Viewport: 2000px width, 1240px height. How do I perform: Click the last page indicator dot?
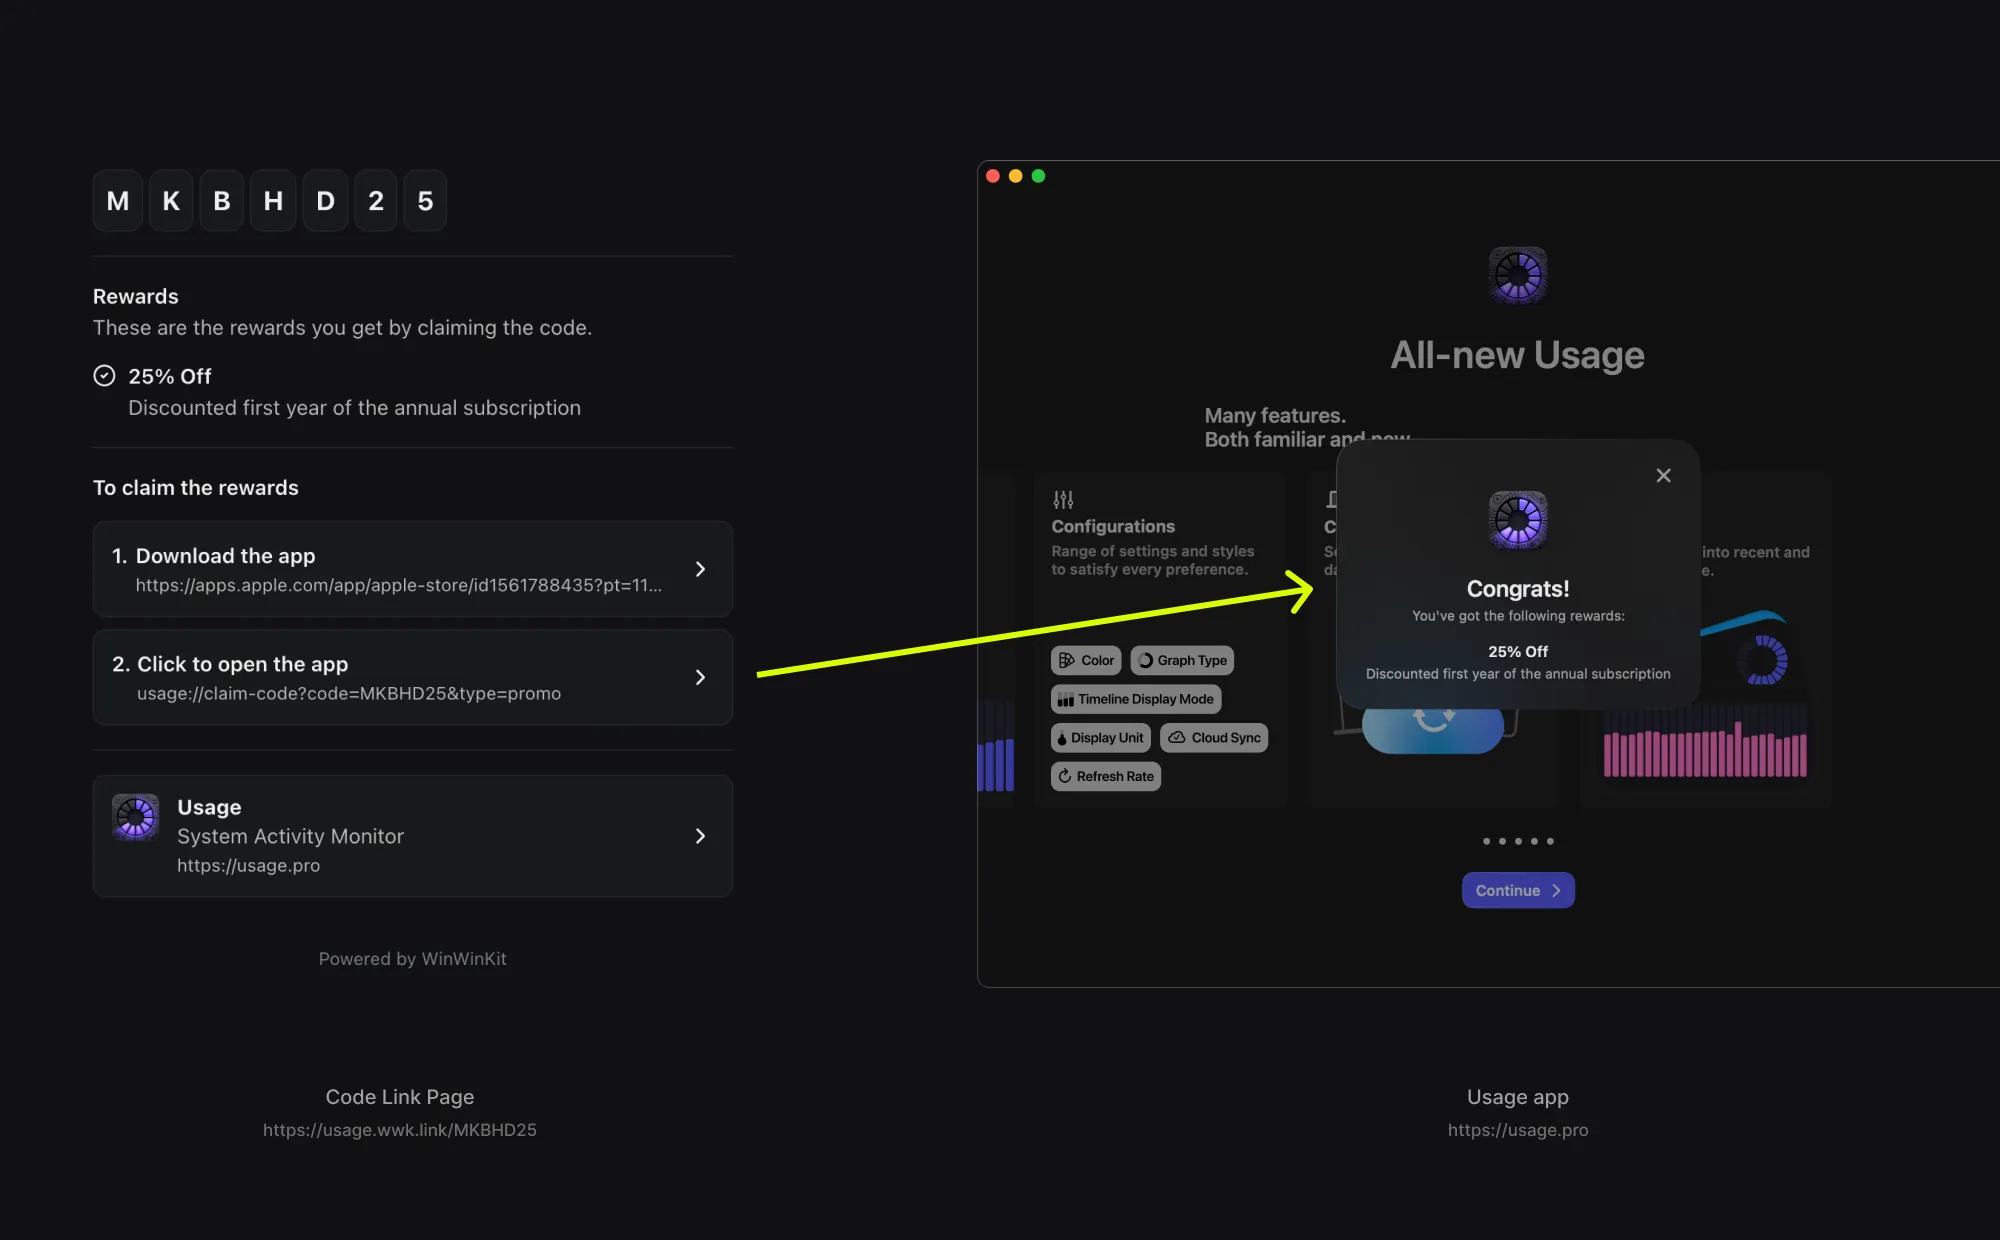click(x=1550, y=841)
